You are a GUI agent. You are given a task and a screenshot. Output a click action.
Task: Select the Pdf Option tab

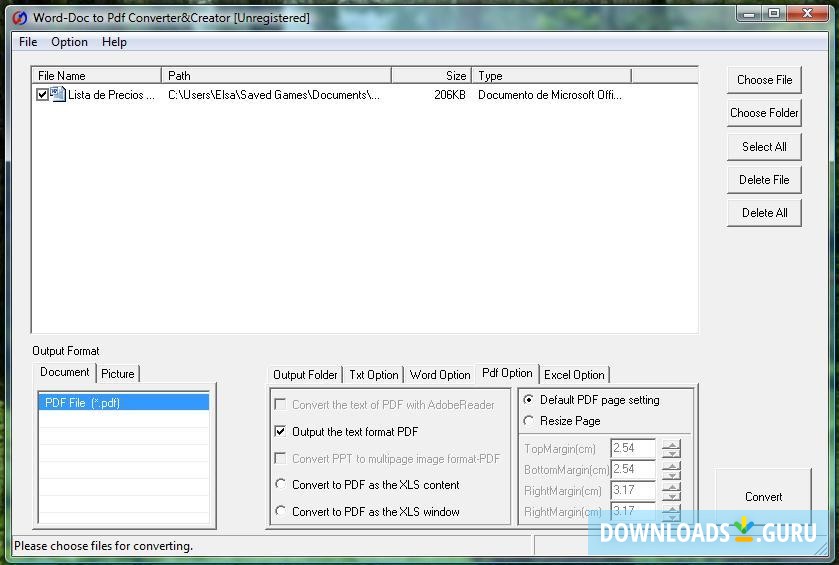pyautogui.click(x=507, y=373)
